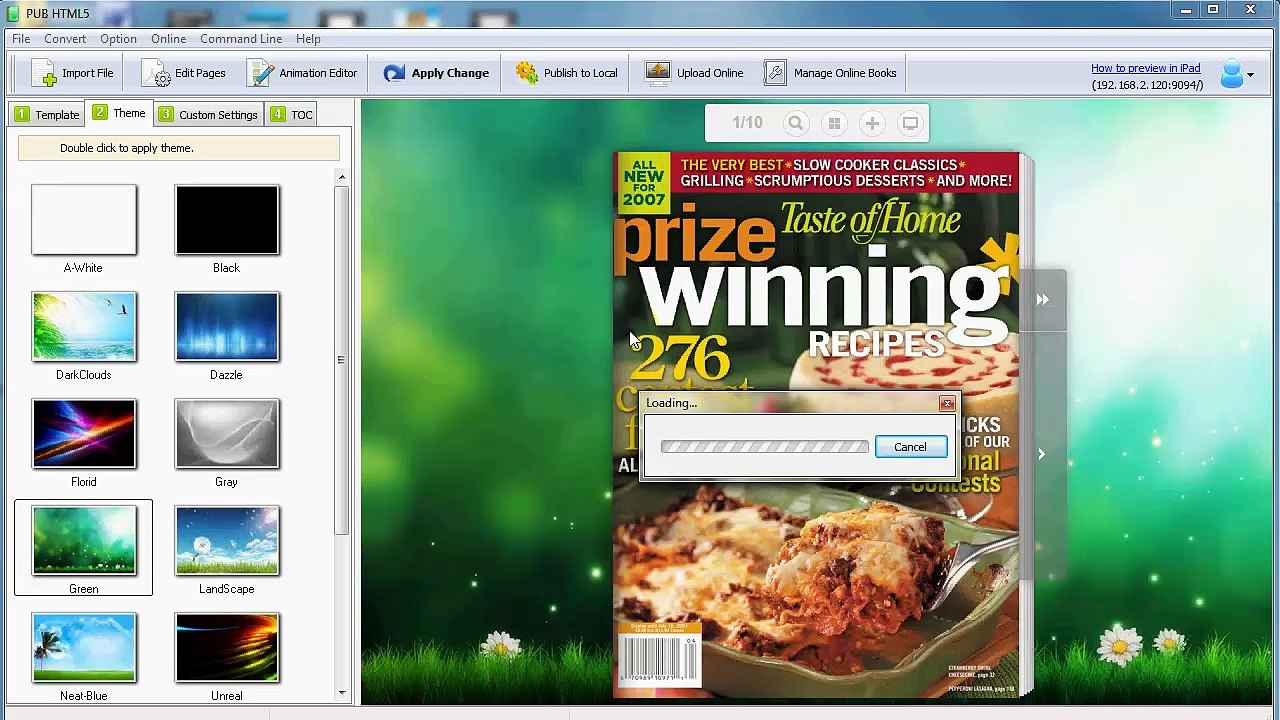This screenshot has width=1280, height=720.
Task: Expand the user account dropdown arrow
Action: click(x=1250, y=75)
